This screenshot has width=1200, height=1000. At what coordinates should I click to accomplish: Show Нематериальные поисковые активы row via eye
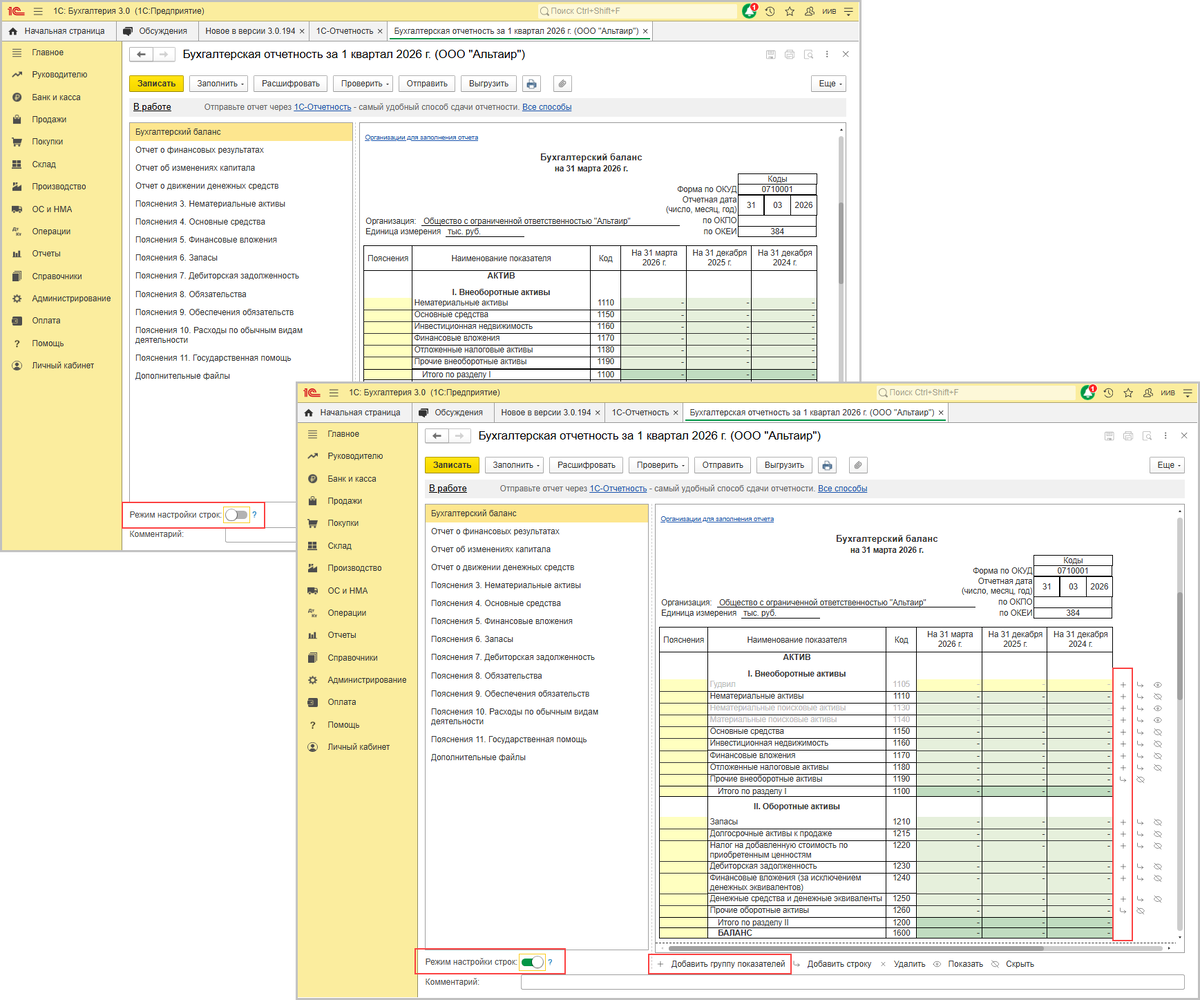tap(1158, 708)
